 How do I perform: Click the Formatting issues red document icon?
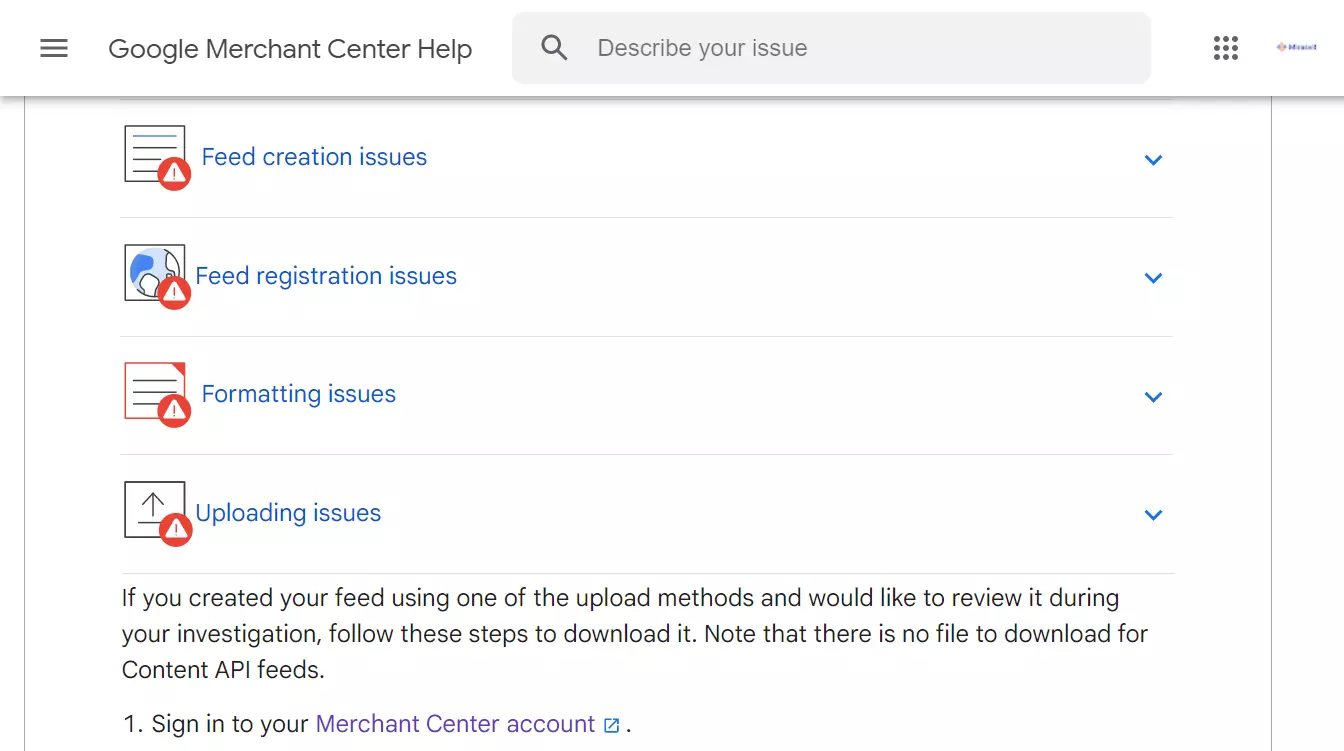coord(156,394)
